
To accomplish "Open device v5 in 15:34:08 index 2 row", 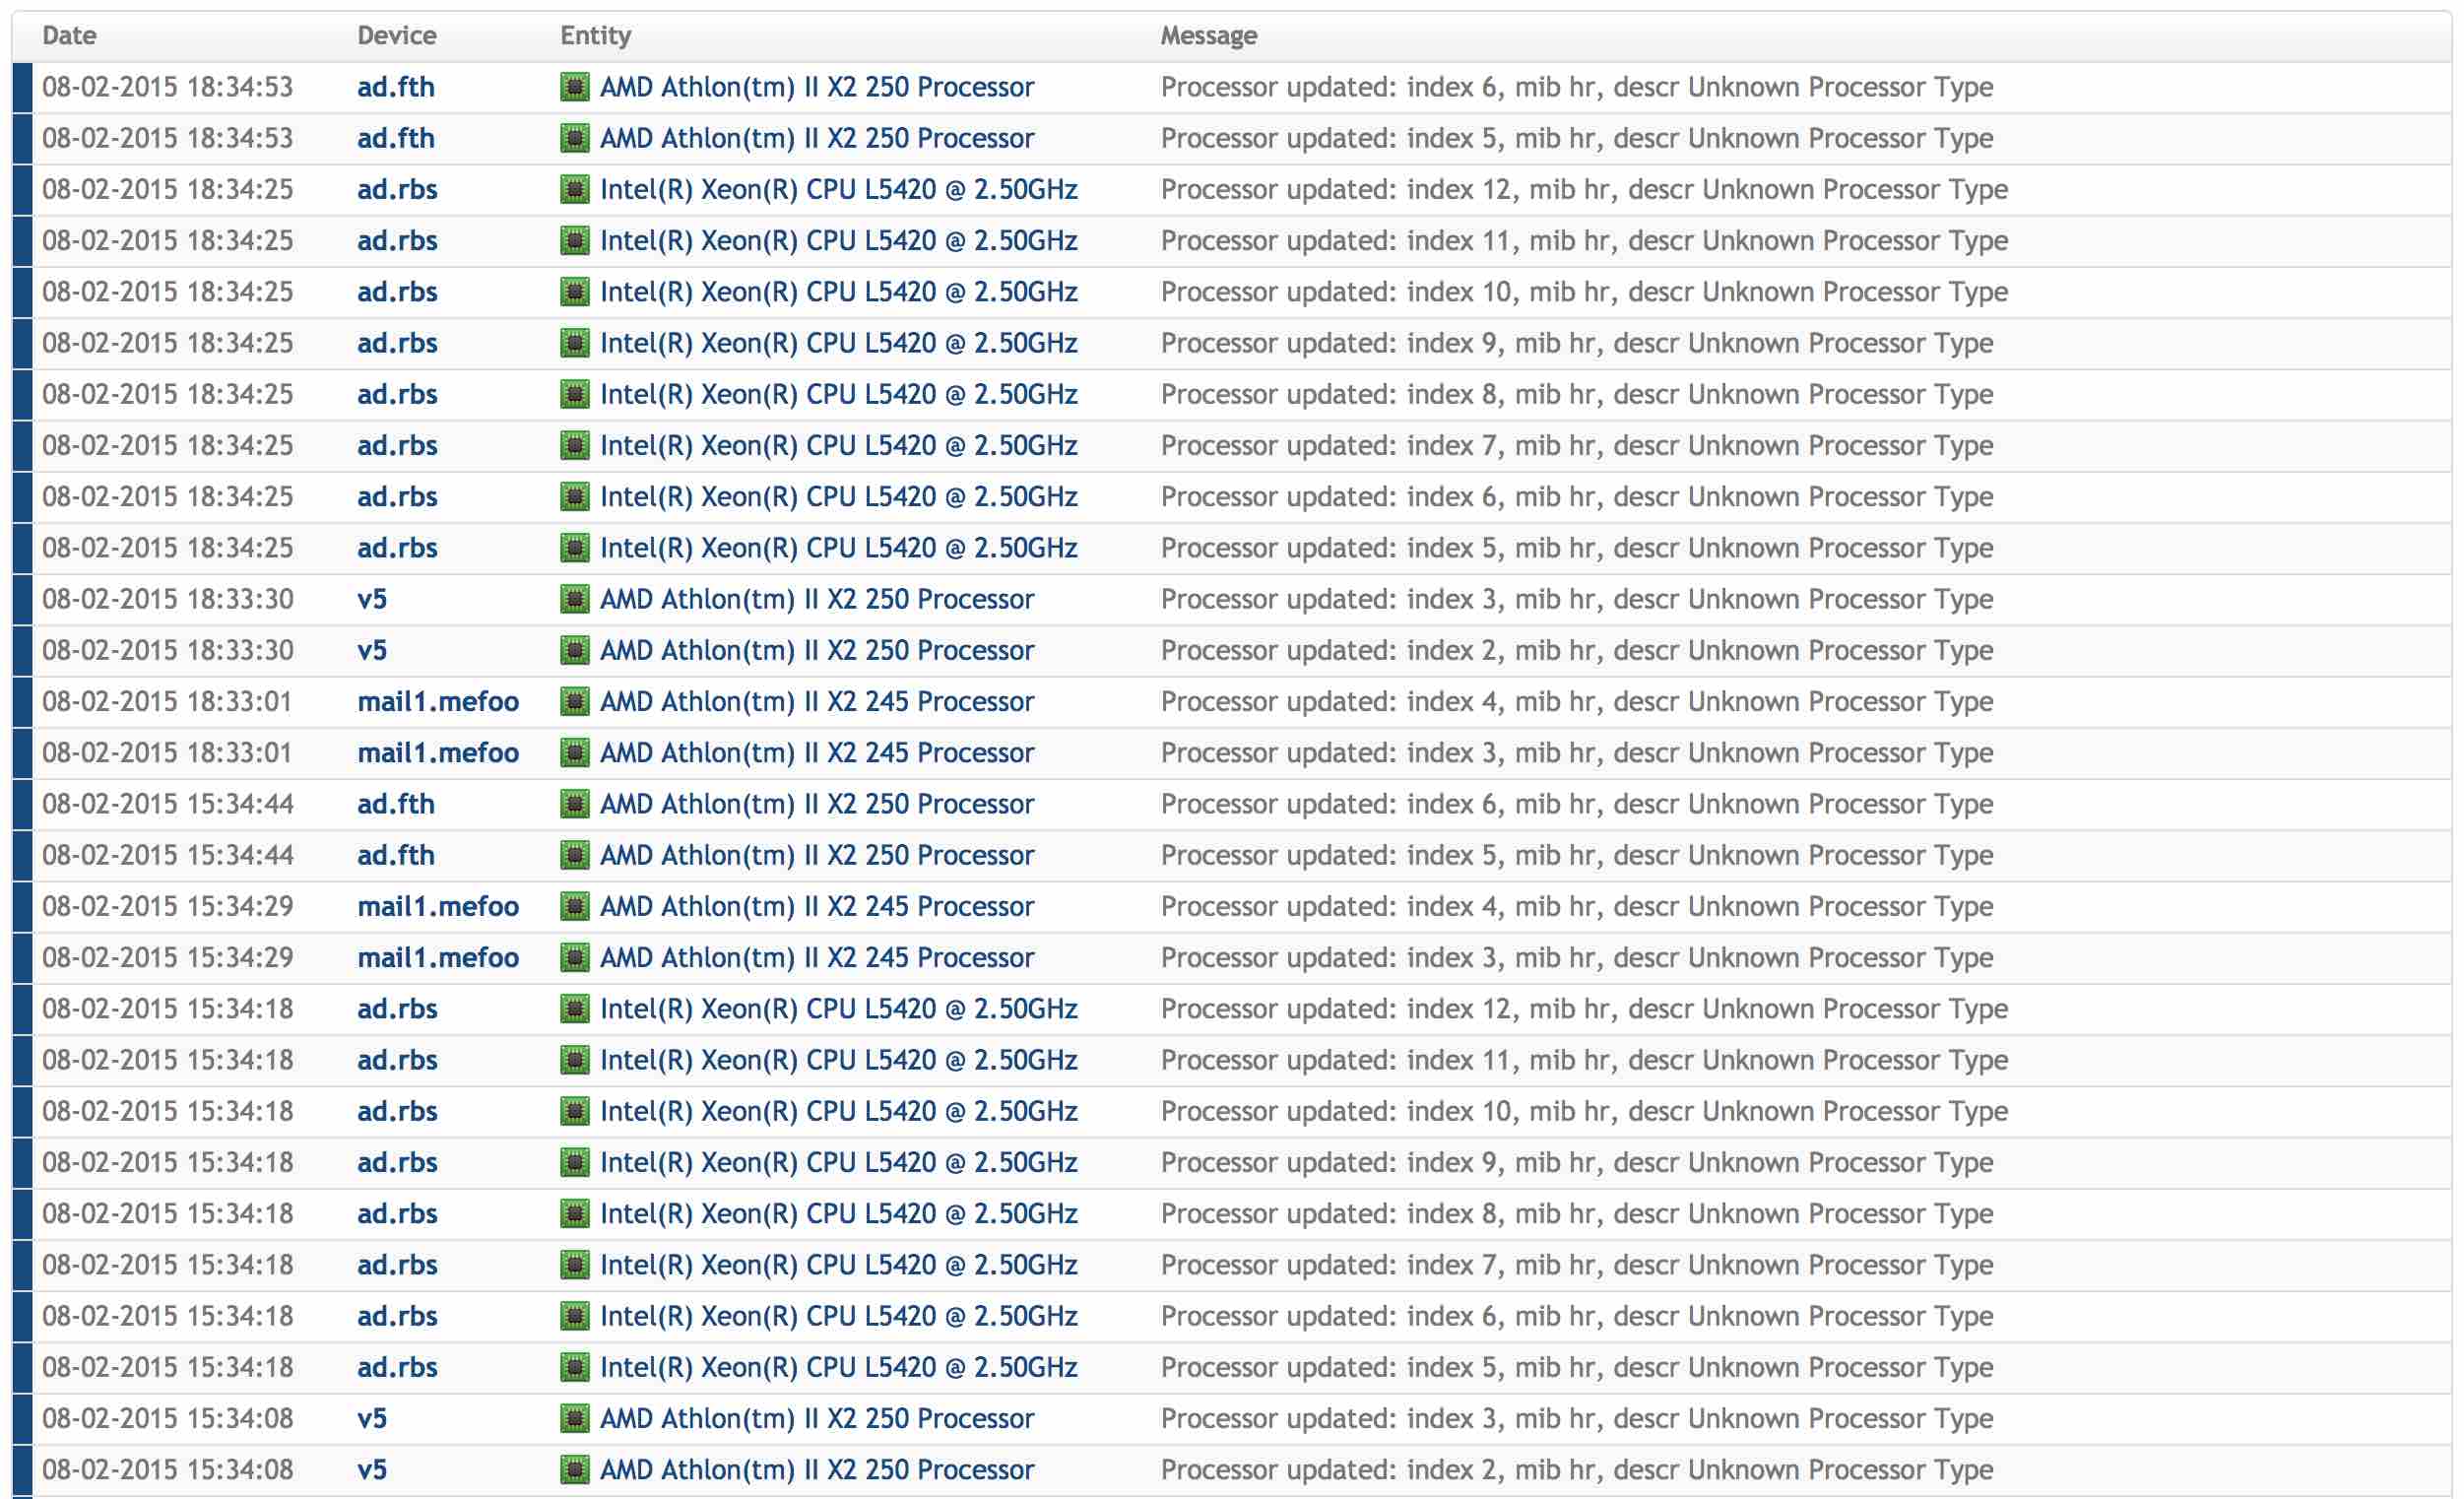I will 372,1469.
